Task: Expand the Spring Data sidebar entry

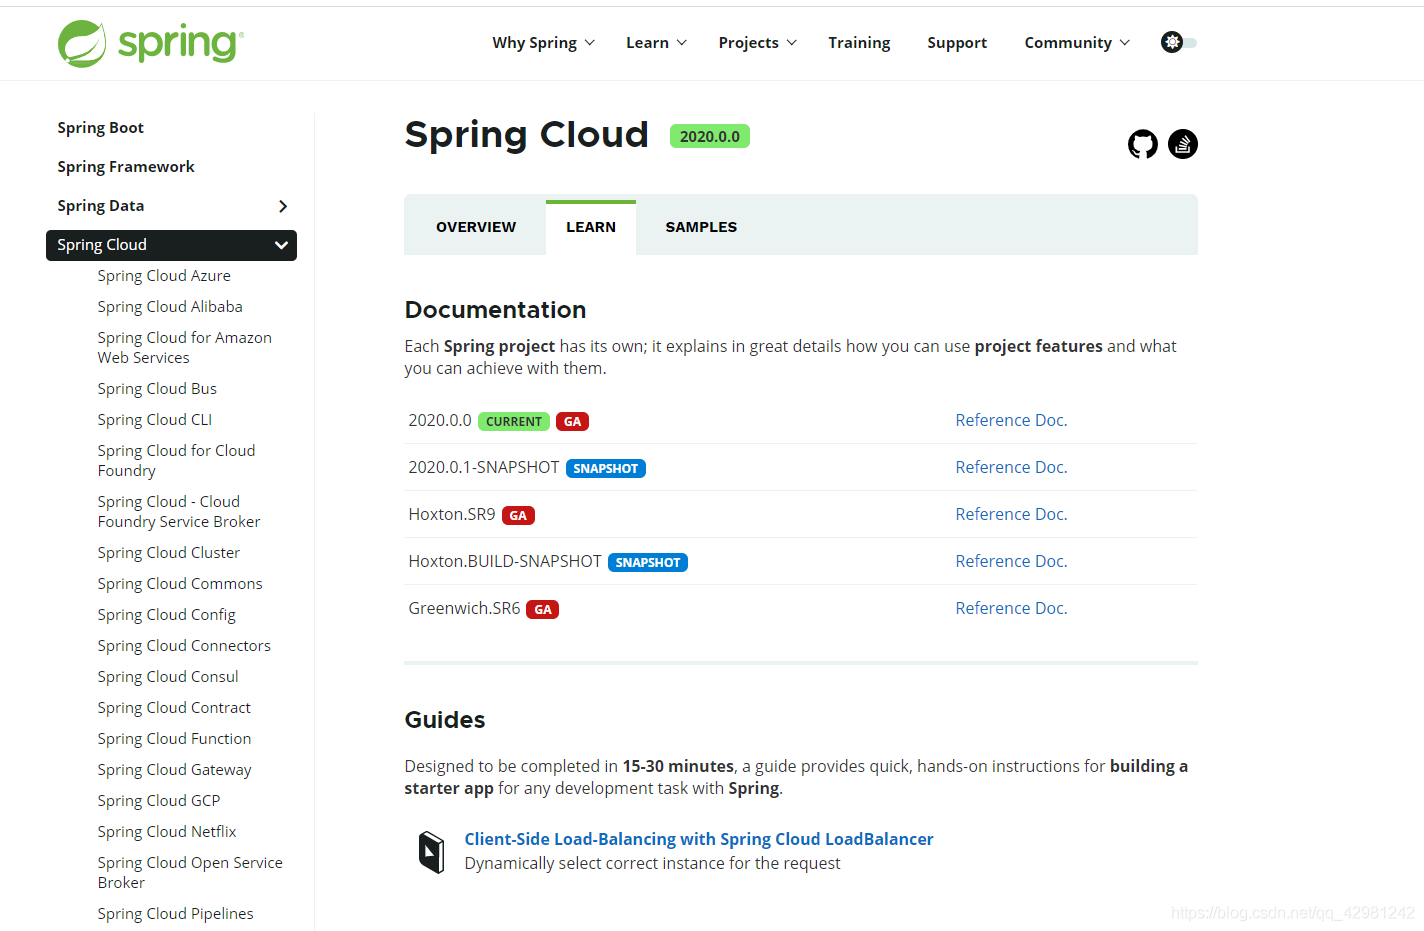Action: pyautogui.click(x=283, y=205)
